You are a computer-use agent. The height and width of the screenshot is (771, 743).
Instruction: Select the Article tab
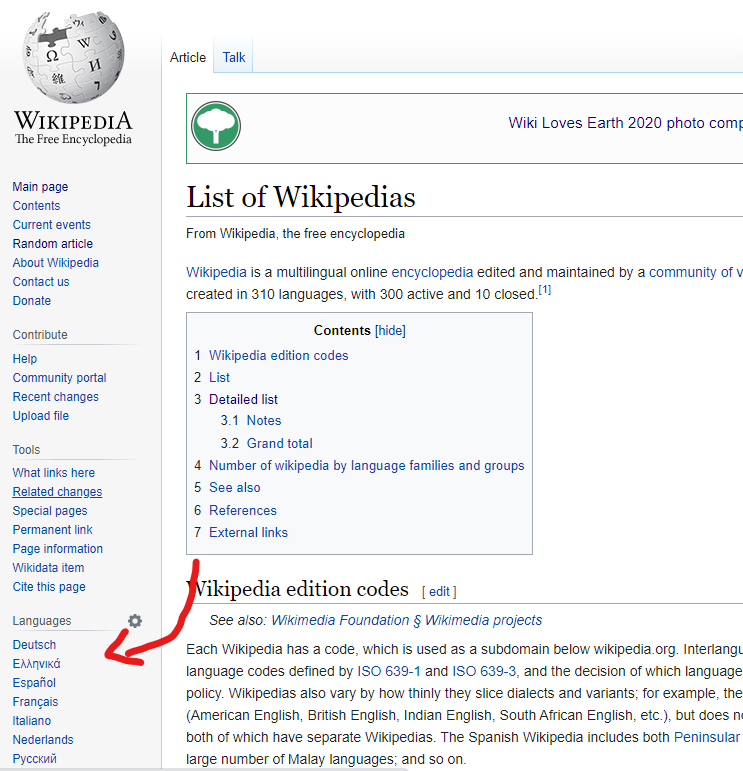[188, 58]
